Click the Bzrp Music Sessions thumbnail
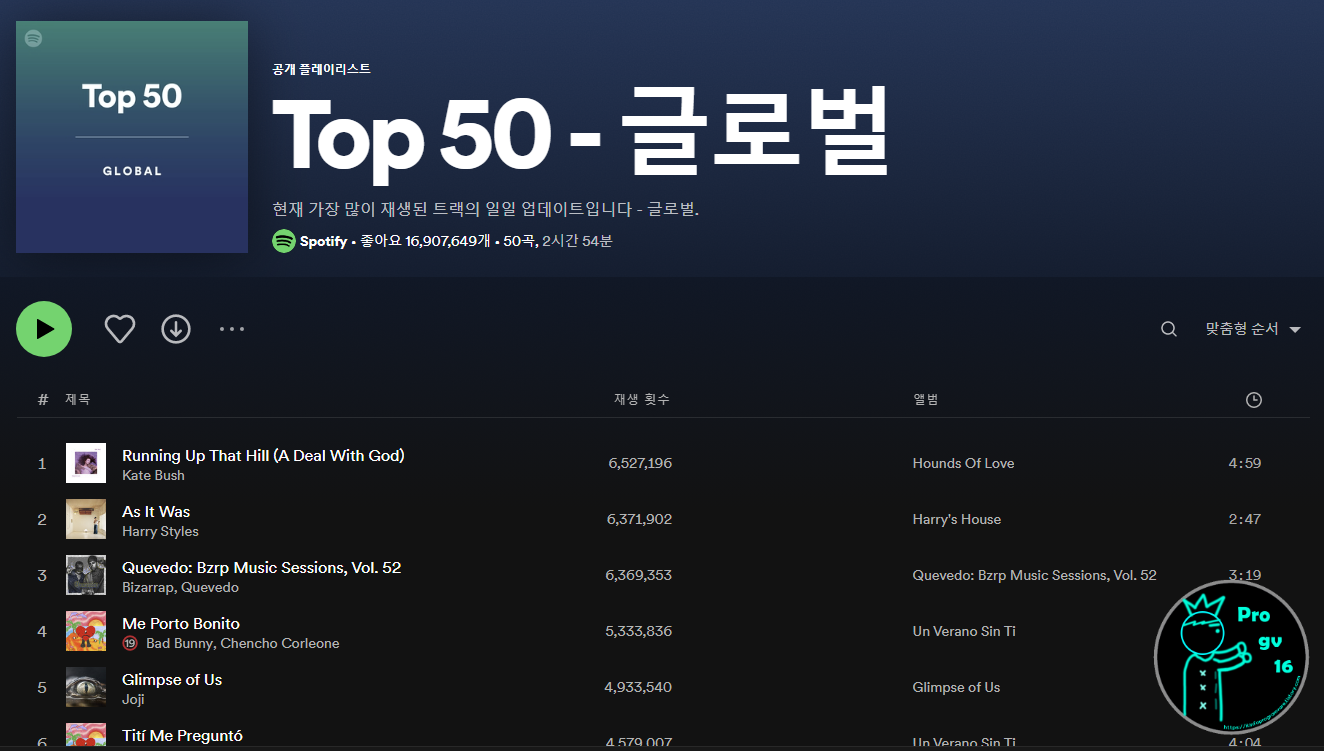Screen dimensions: 1324x751 pyautogui.click(x=86, y=575)
